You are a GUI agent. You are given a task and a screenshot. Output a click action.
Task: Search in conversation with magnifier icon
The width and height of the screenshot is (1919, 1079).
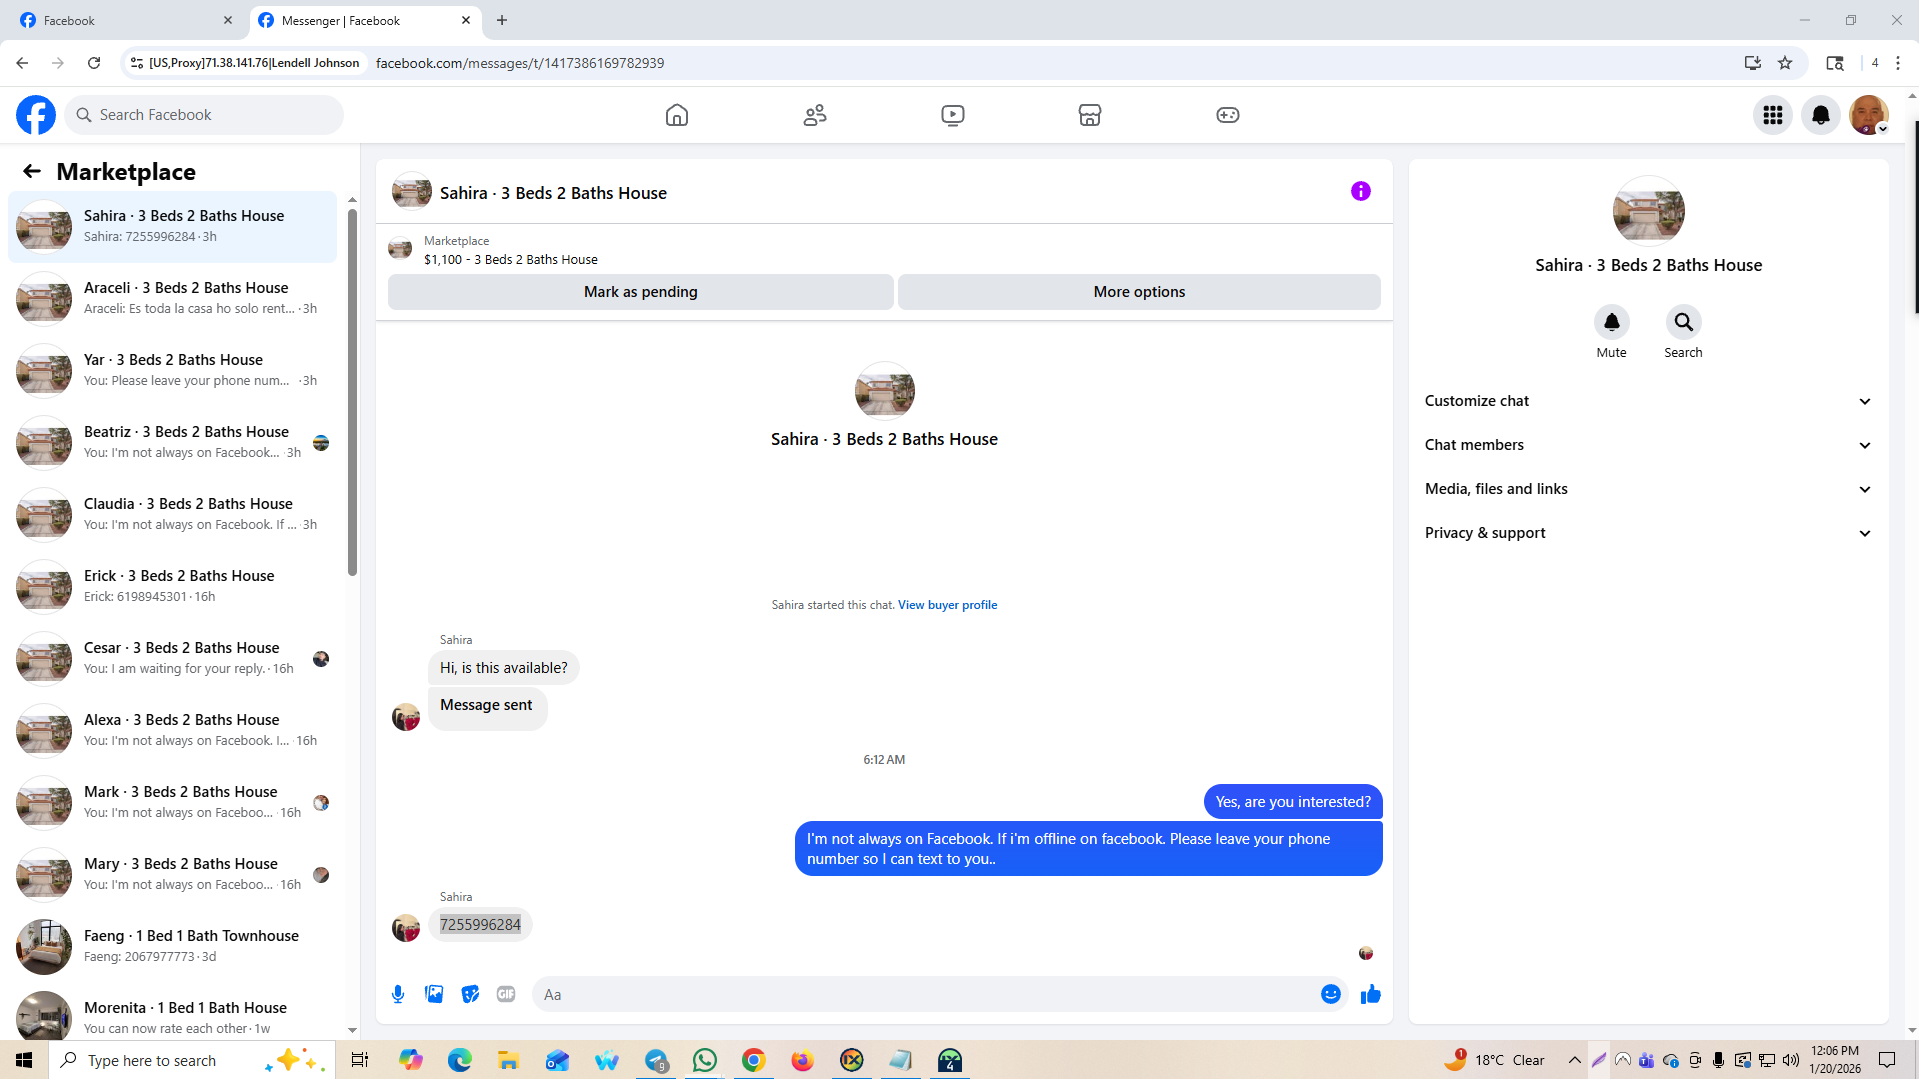[1684, 322]
